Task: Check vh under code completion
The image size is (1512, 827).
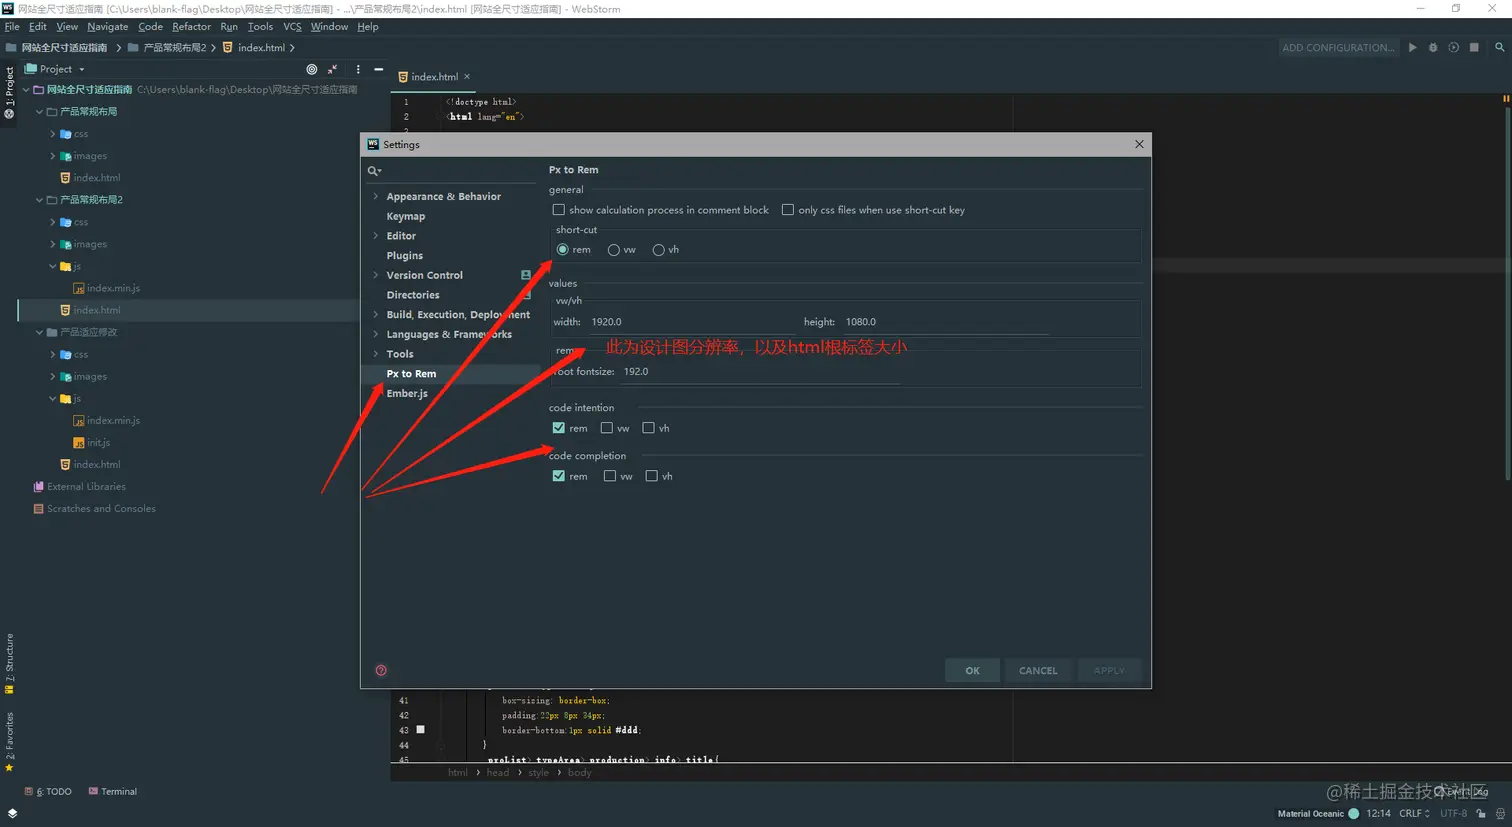Action: pos(651,476)
